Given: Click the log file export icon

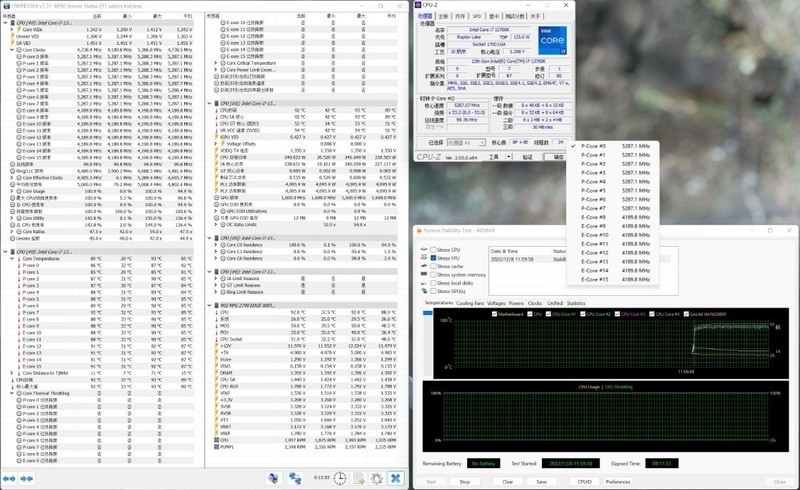Looking at the screenshot, I should coord(358,479).
